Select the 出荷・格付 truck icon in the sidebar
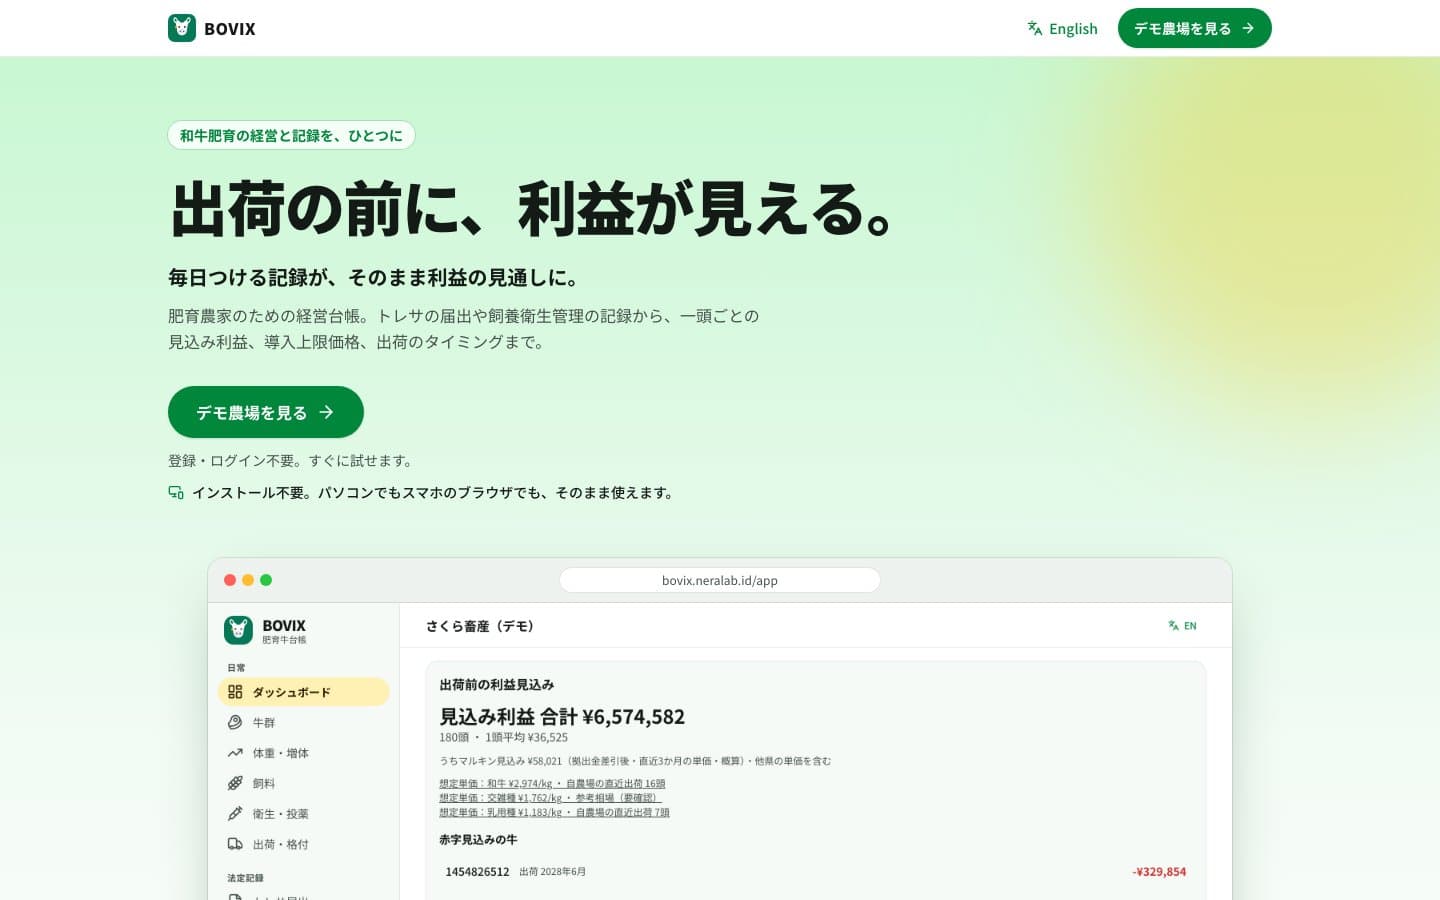 click(x=235, y=844)
